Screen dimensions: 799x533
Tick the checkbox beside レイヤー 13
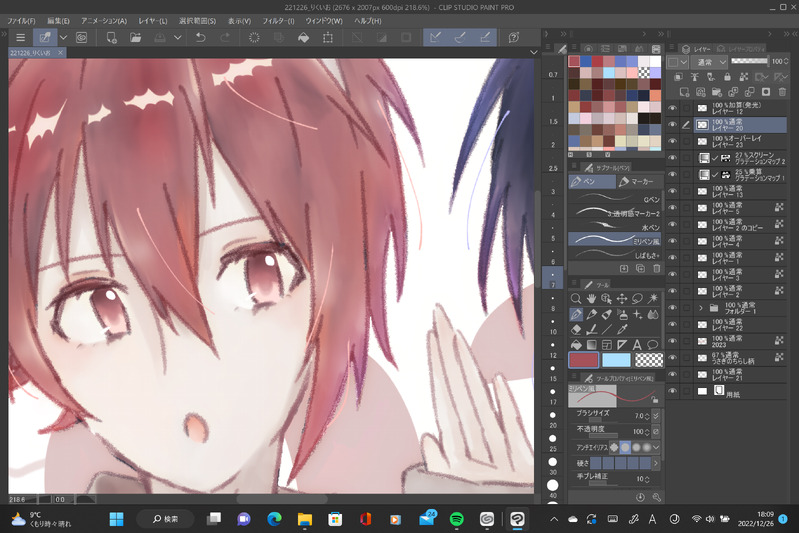(686, 191)
